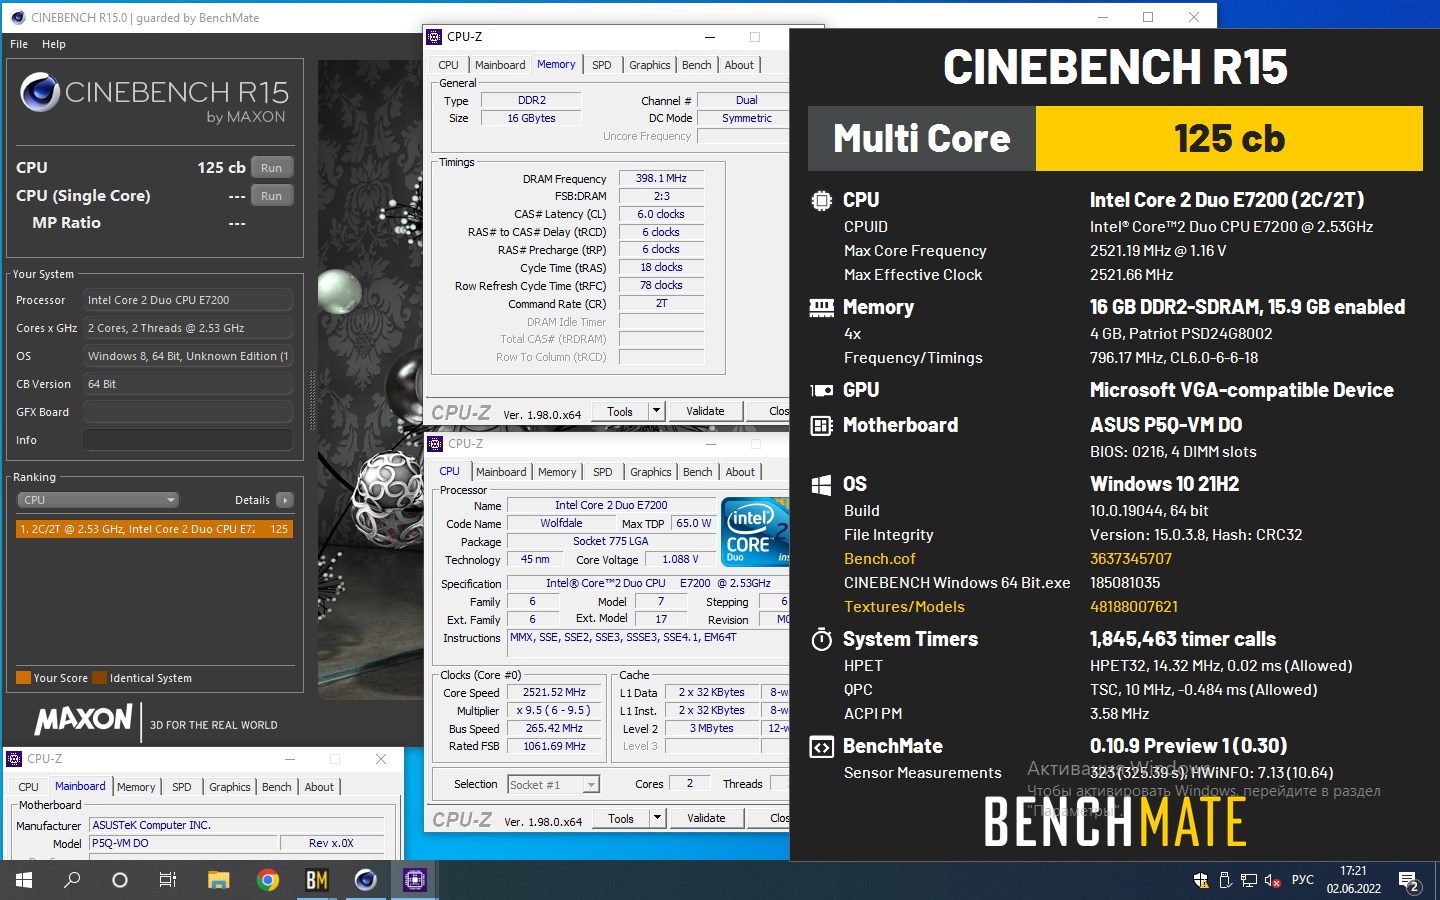Open the Socket #1 selection dropdown
This screenshot has height=900, width=1440.
553,784
